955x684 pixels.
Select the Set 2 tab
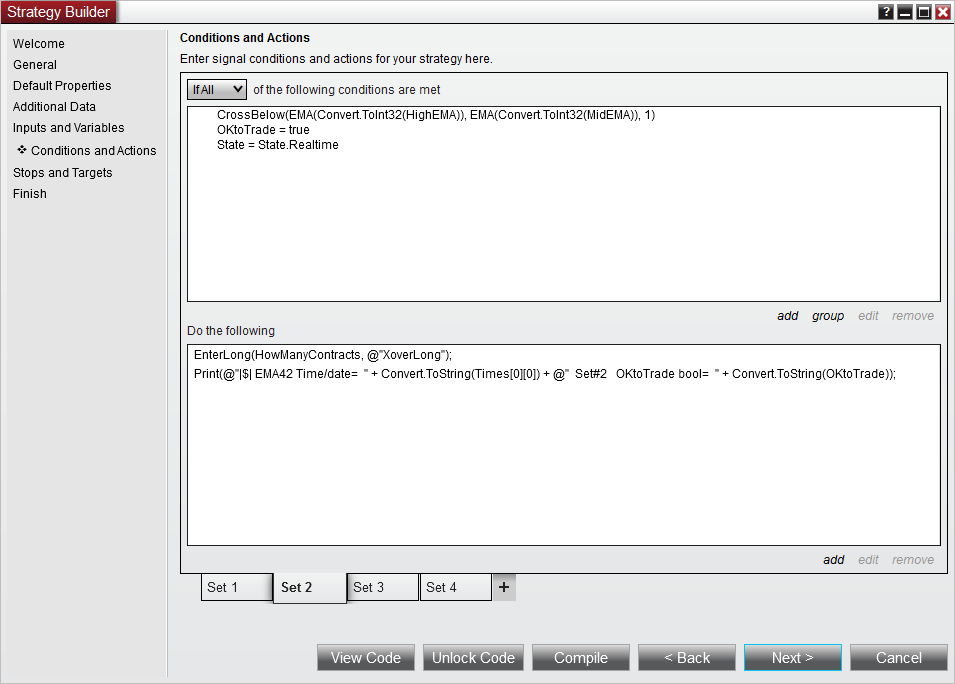coord(309,588)
